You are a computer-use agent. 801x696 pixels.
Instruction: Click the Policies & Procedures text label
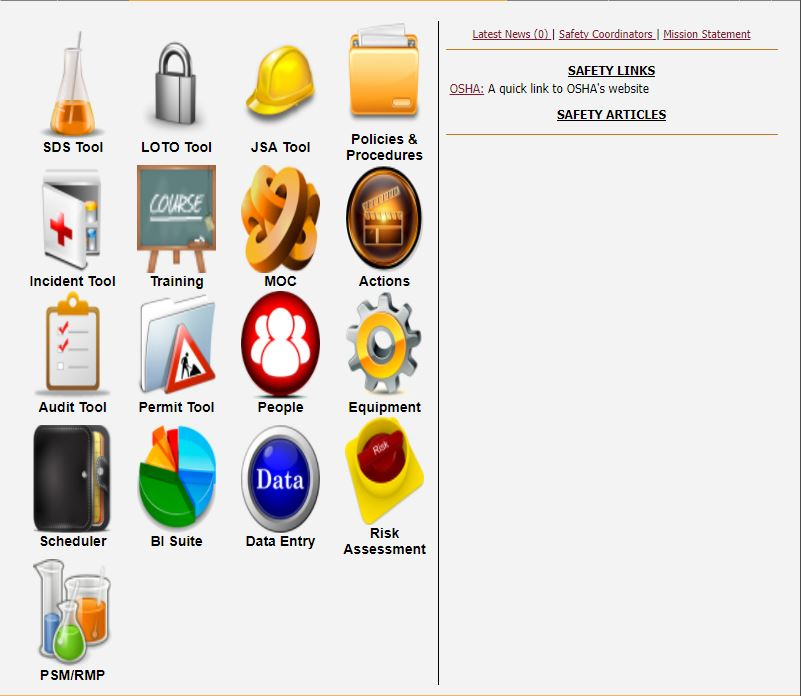(384, 147)
